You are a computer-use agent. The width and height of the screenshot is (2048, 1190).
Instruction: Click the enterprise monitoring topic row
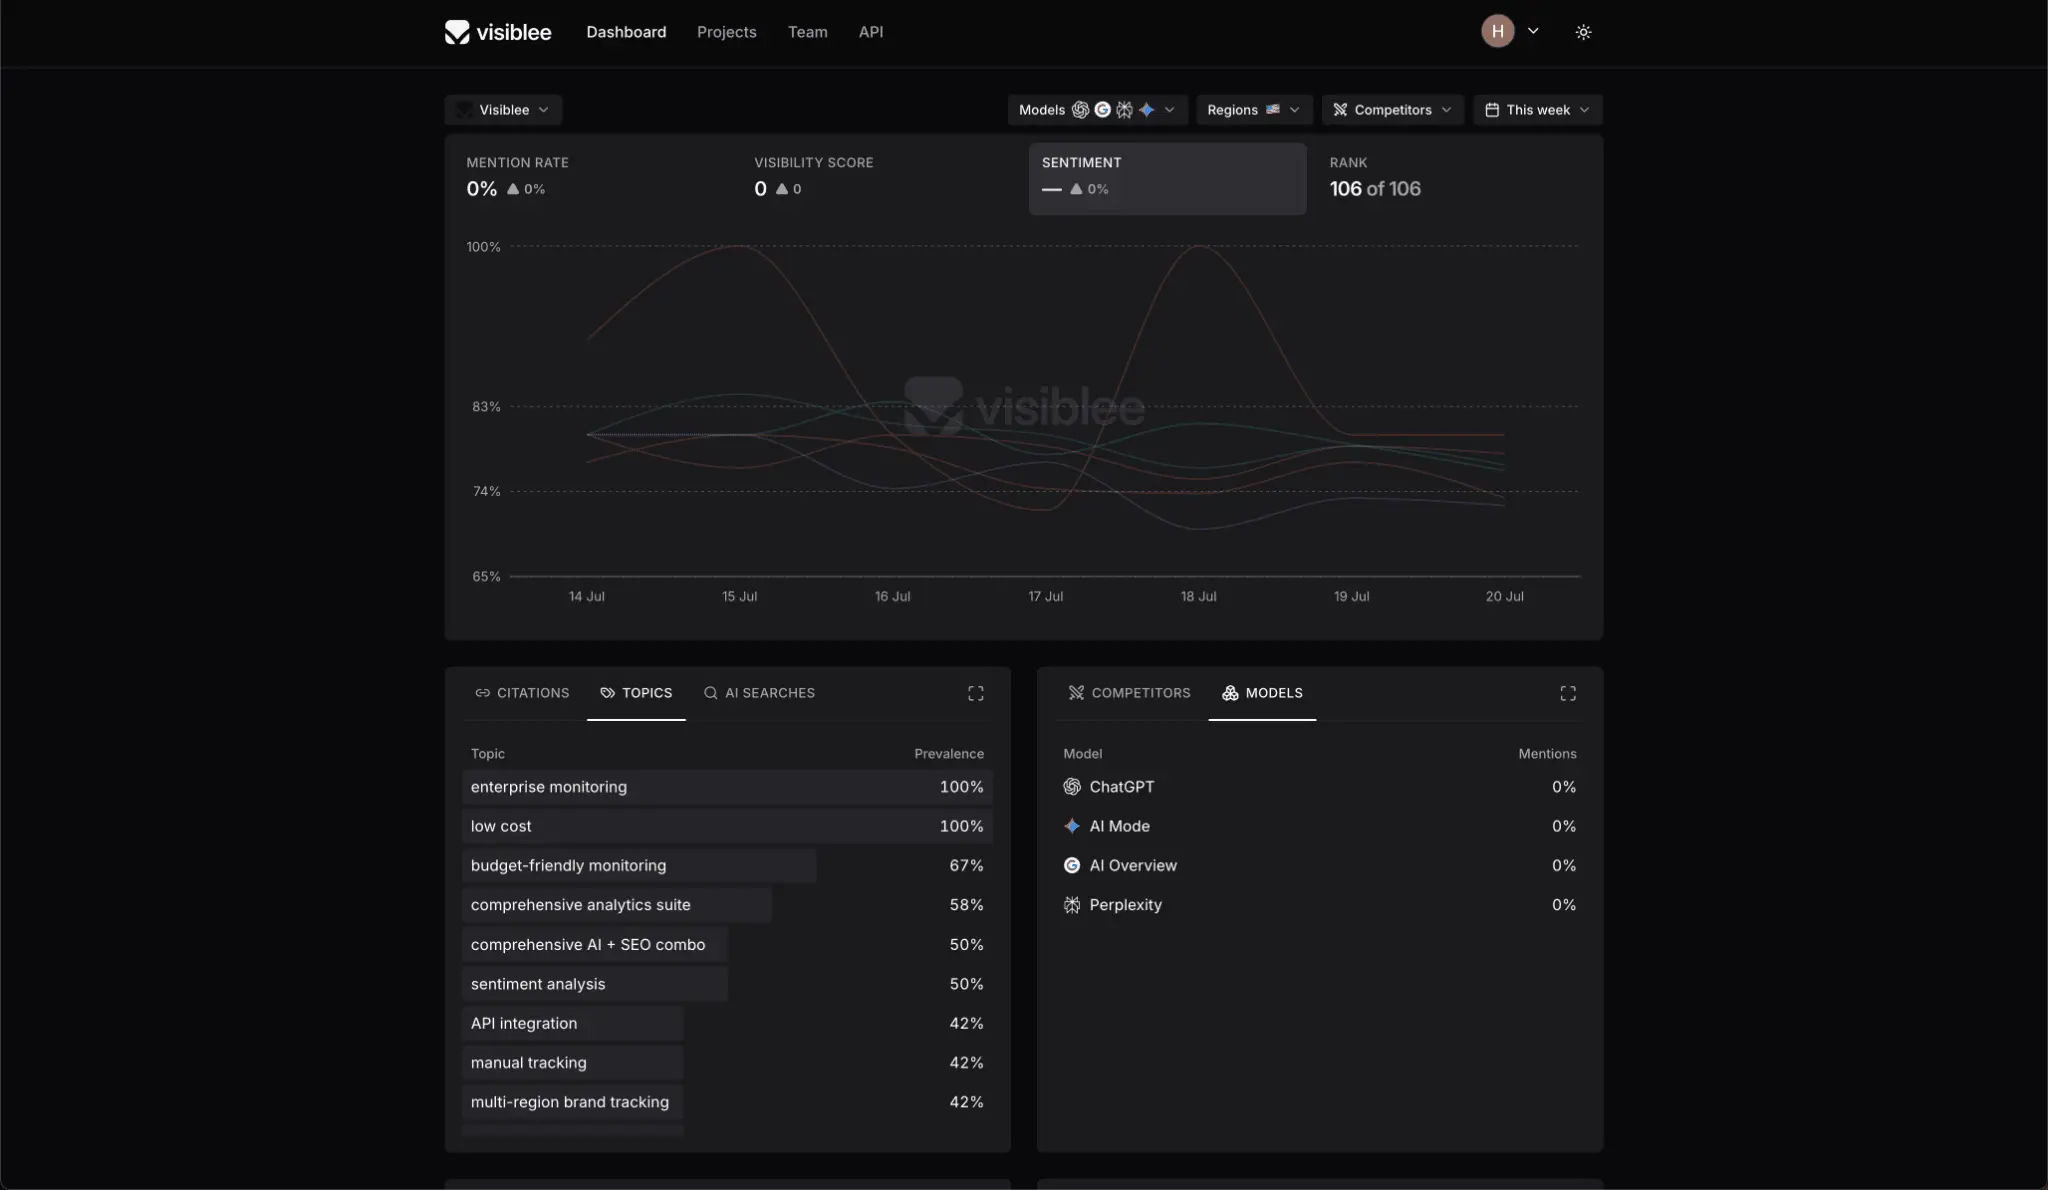727,787
